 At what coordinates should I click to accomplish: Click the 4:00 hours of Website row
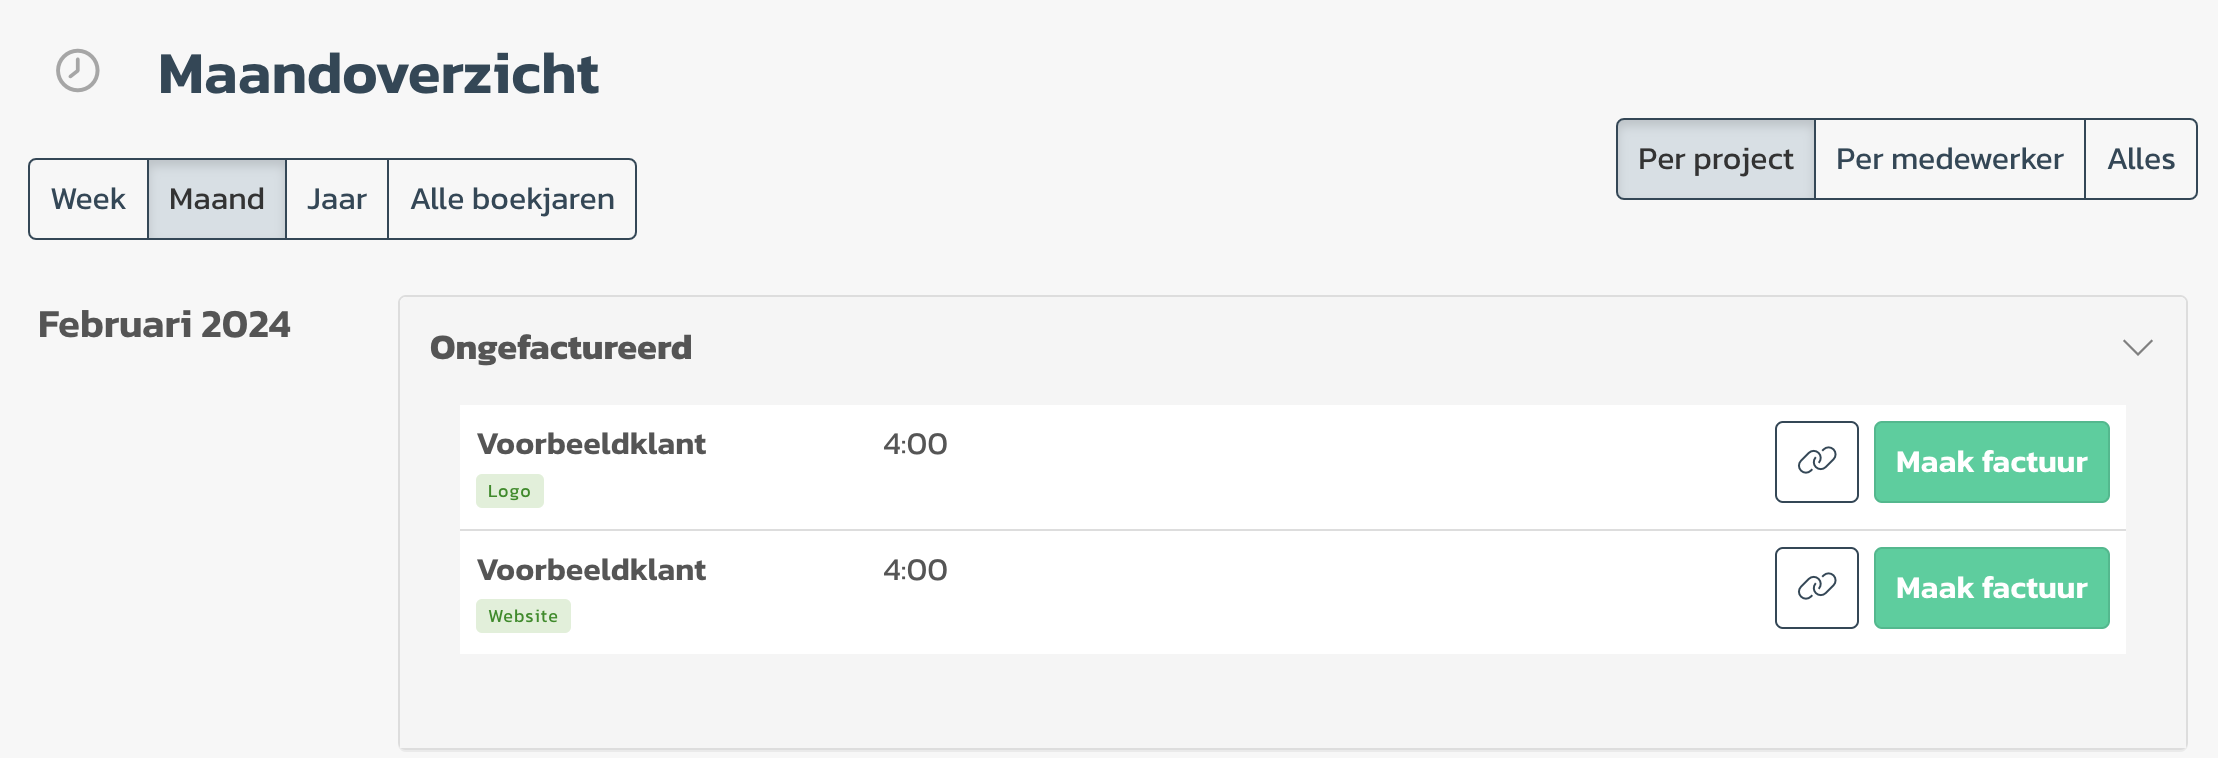tap(915, 570)
